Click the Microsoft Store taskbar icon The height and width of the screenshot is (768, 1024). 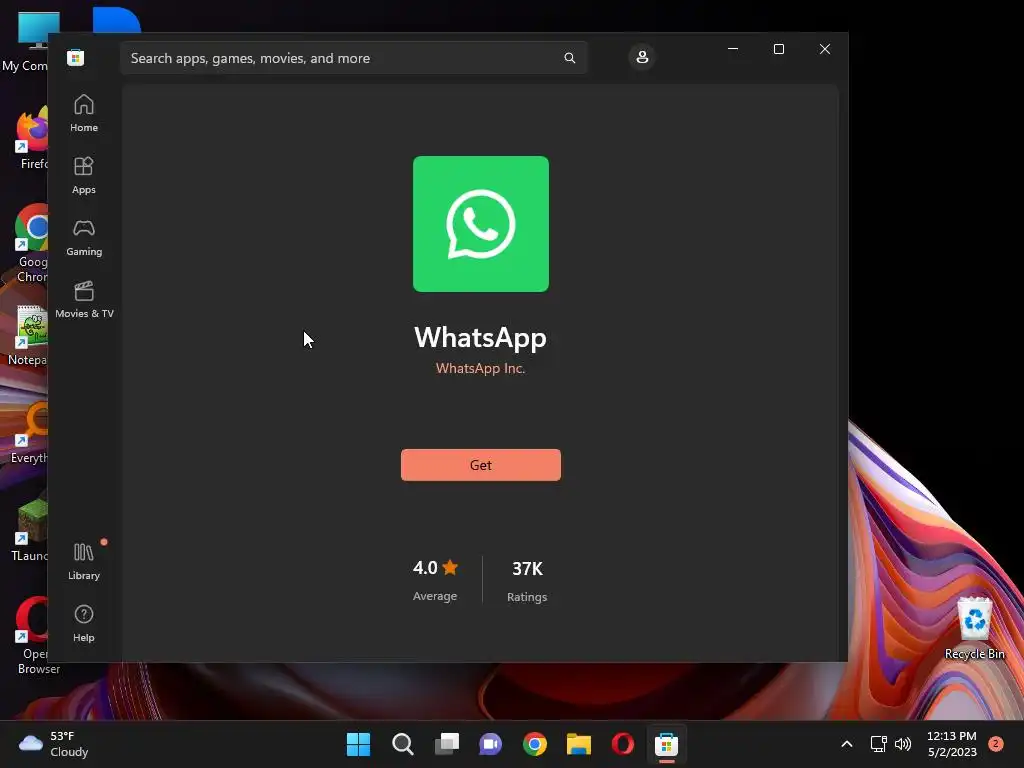(x=667, y=744)
